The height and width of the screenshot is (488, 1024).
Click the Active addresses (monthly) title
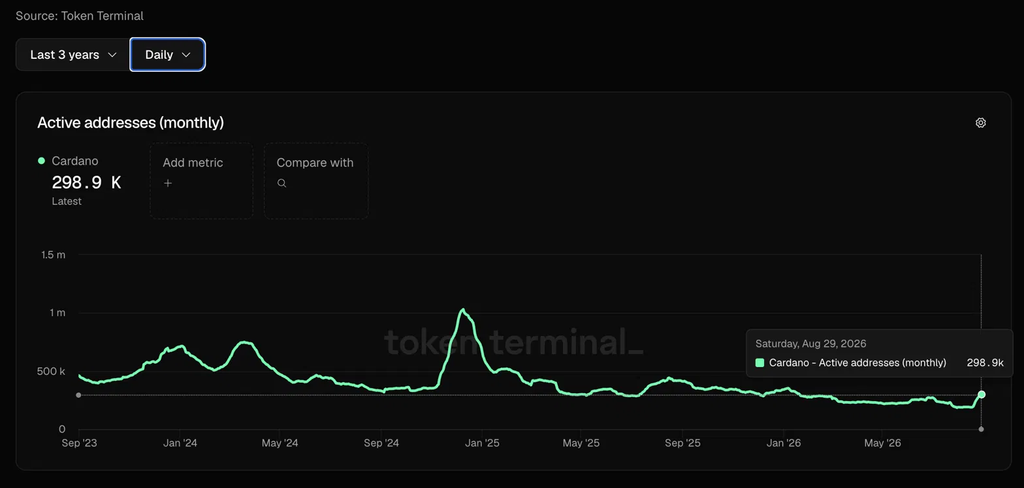(x=131, y=122)
